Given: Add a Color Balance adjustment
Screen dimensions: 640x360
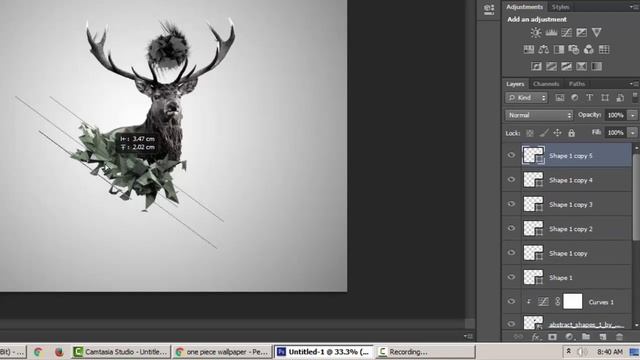Looking at the screenshot, I should 544,50.
